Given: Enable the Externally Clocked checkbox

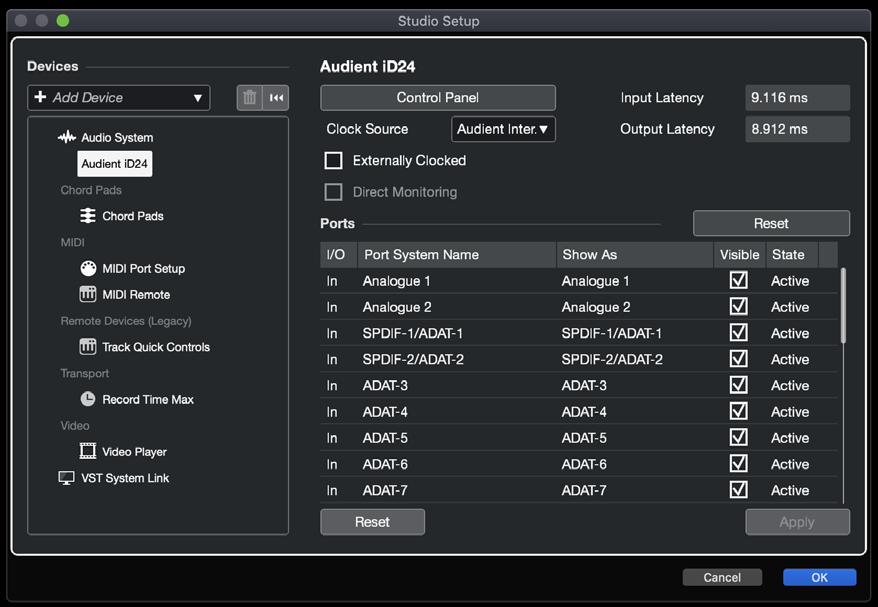Looking at the screenshot, I should tap(334, 161).
